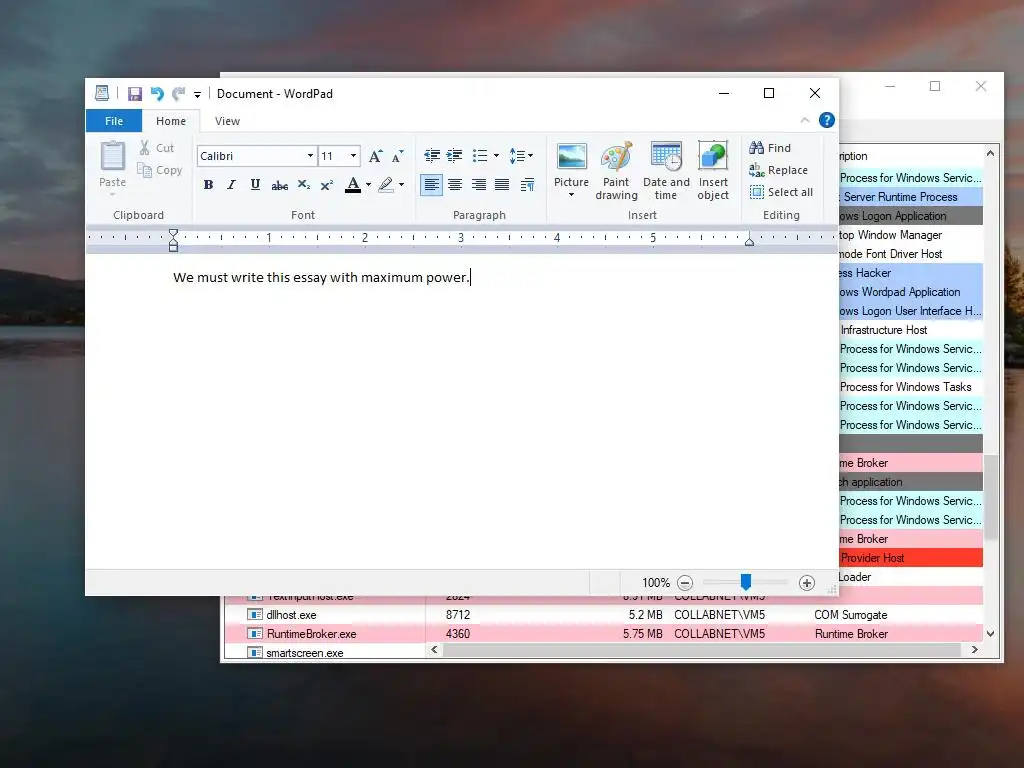Expand the Picture dropdown arrow

point(571,195)
